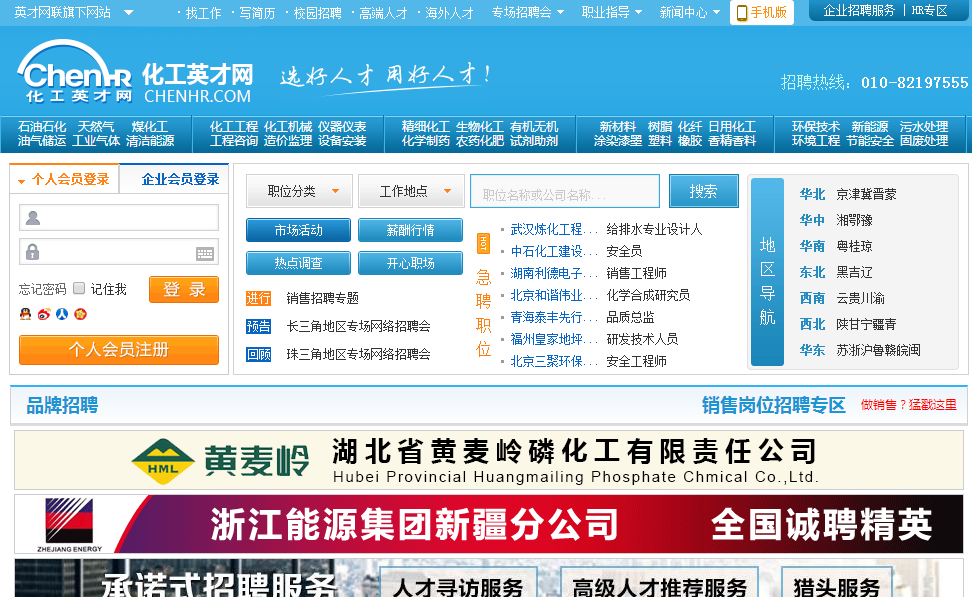Expand the 英才网联旗下网站 dropdown arrow
The width and height of the screenshot is (972, 597).
(128, 12)
